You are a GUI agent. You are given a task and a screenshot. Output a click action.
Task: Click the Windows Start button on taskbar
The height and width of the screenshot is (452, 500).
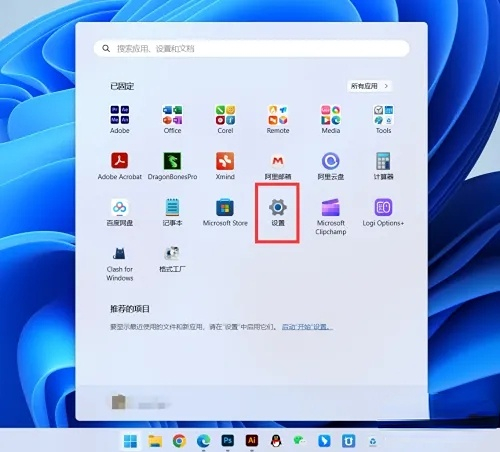pyautogui.click(x=130, y=441)
